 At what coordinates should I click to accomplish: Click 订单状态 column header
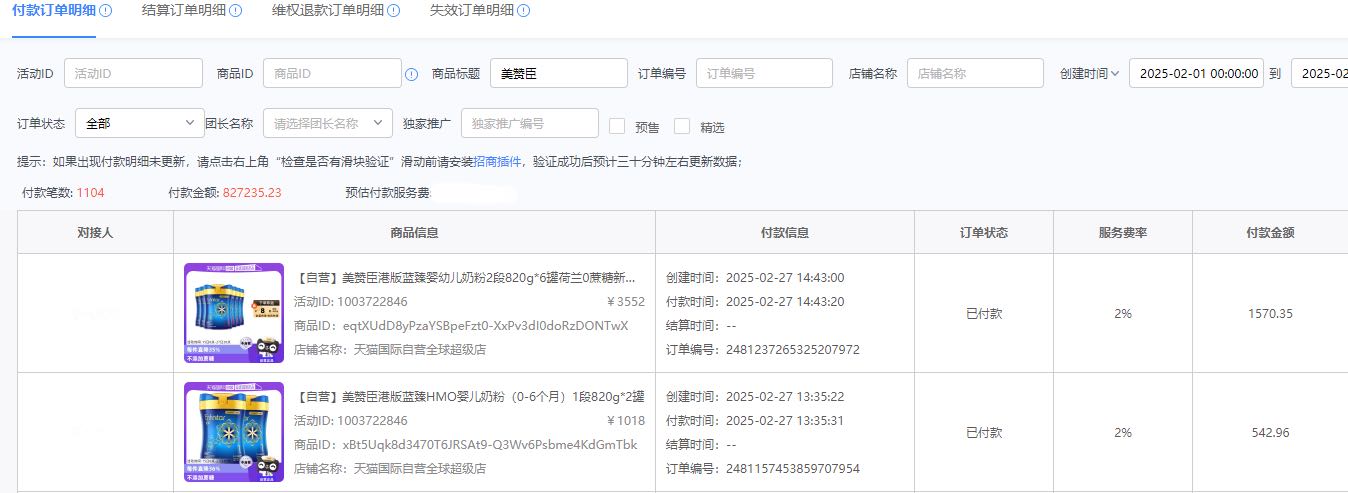pos(984,232)
